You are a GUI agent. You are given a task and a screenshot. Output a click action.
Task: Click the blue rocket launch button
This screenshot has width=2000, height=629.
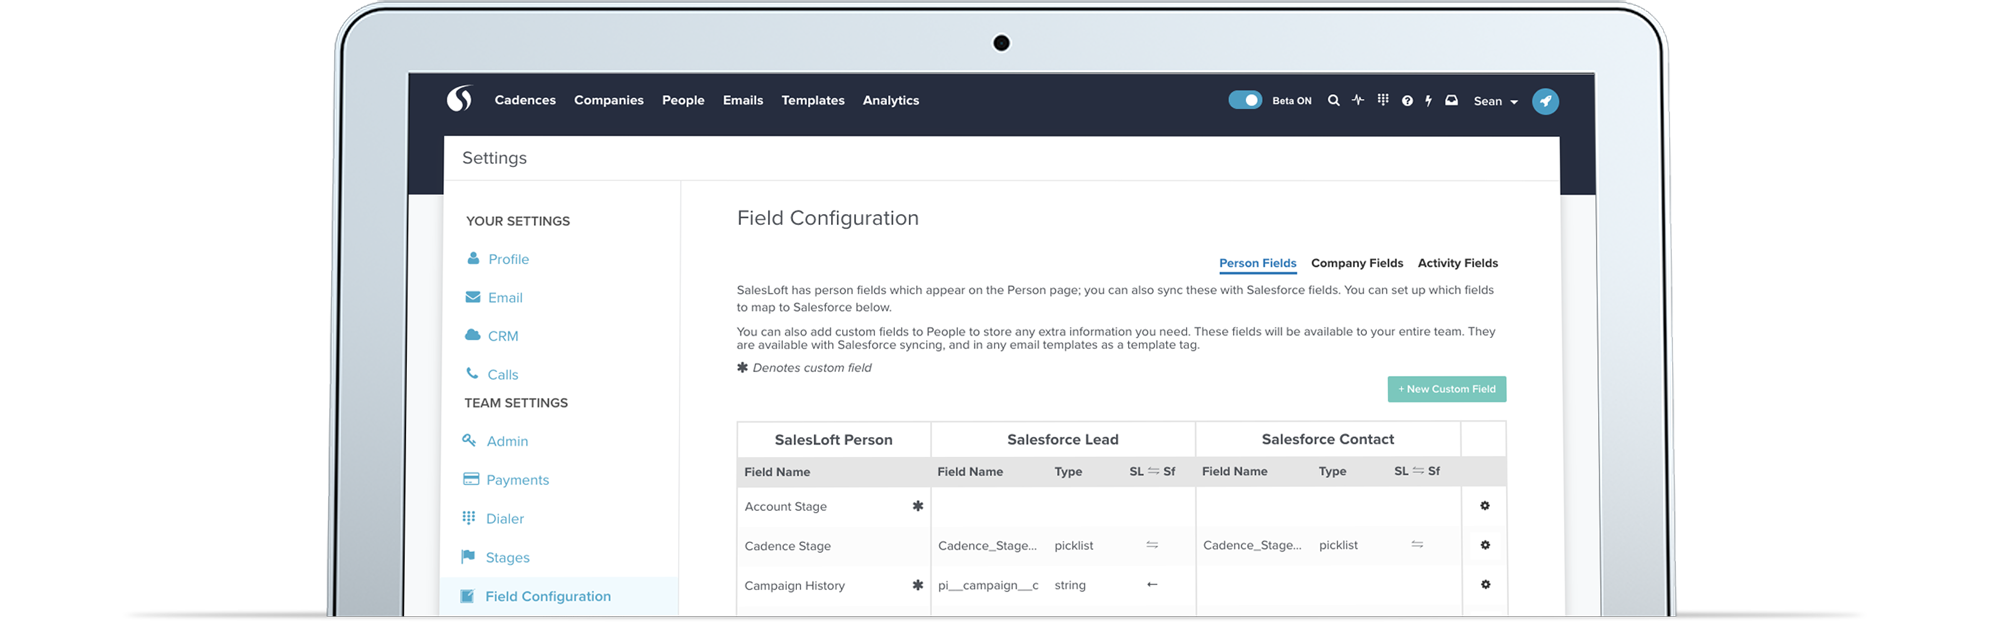pyautogui.click(x=1545, y=101)
